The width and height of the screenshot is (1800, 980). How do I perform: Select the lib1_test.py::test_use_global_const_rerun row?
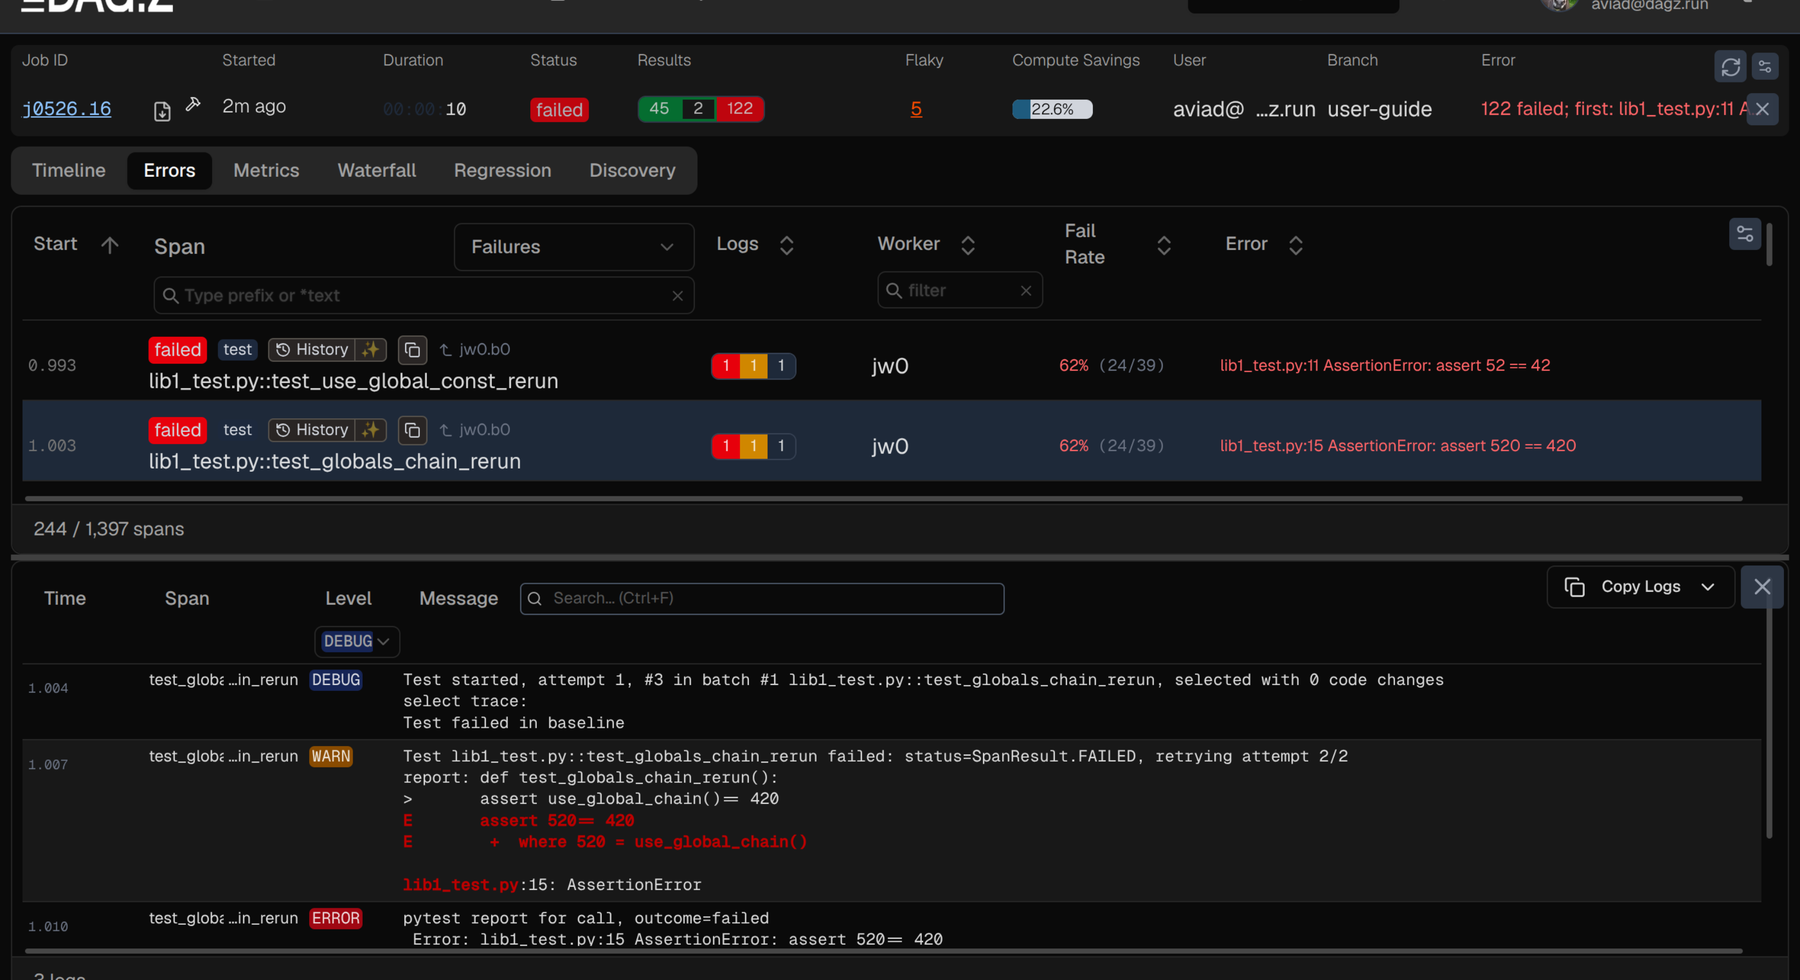[x=892, y=361]
